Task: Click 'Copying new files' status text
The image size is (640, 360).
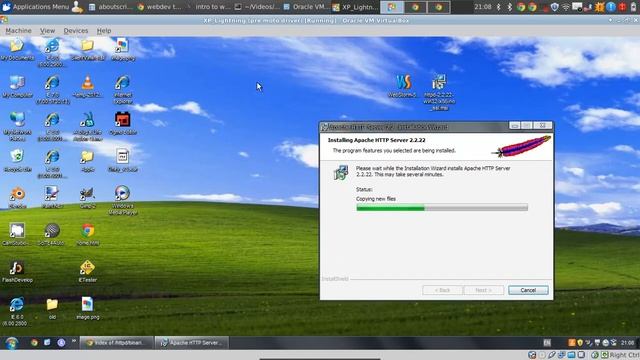Action: click(x=376, y=199)
